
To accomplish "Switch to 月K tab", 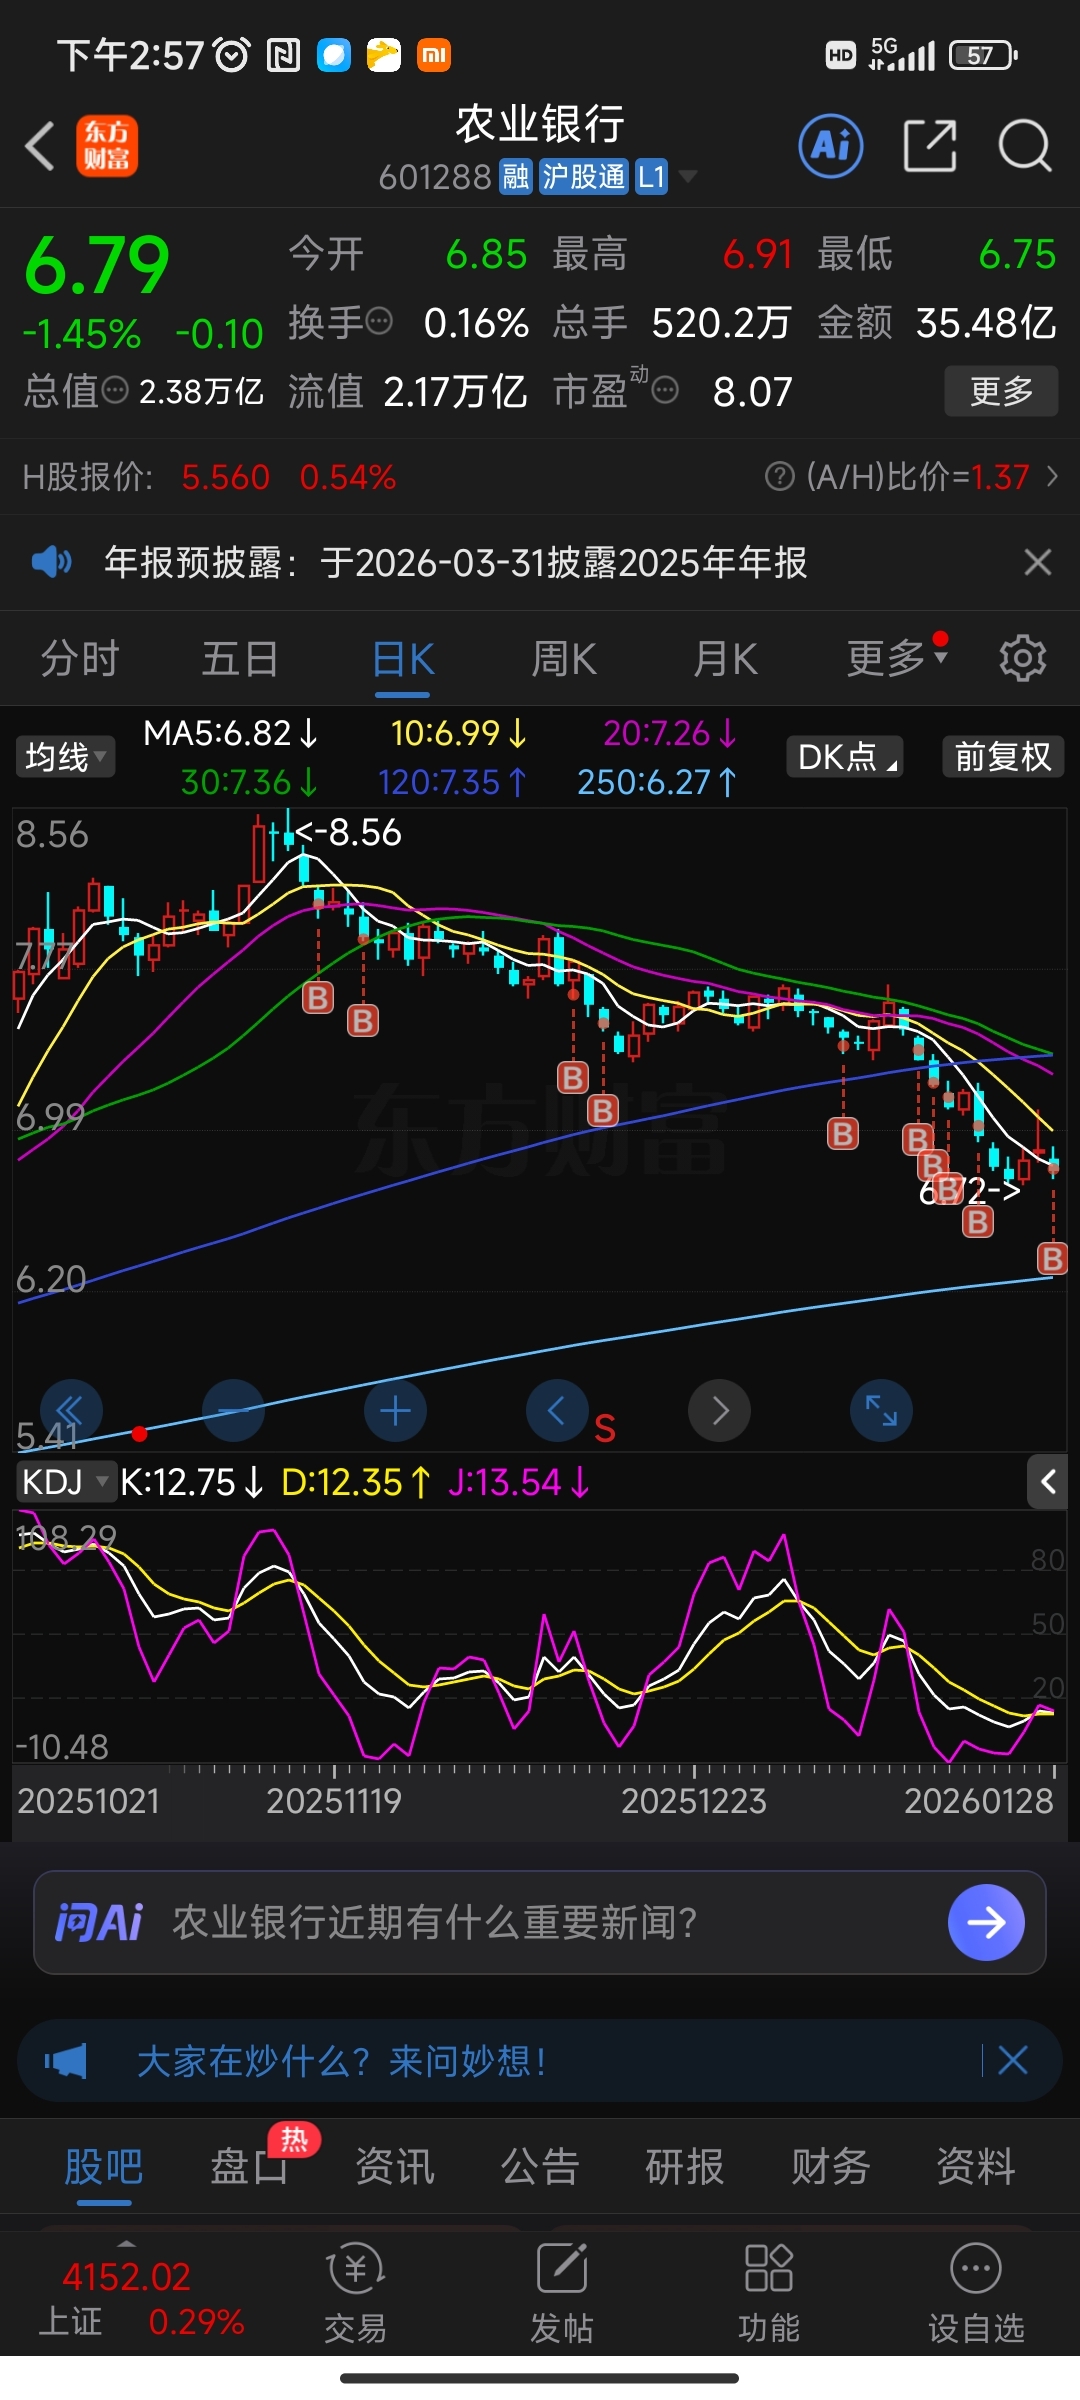I will tap(726, 658).
